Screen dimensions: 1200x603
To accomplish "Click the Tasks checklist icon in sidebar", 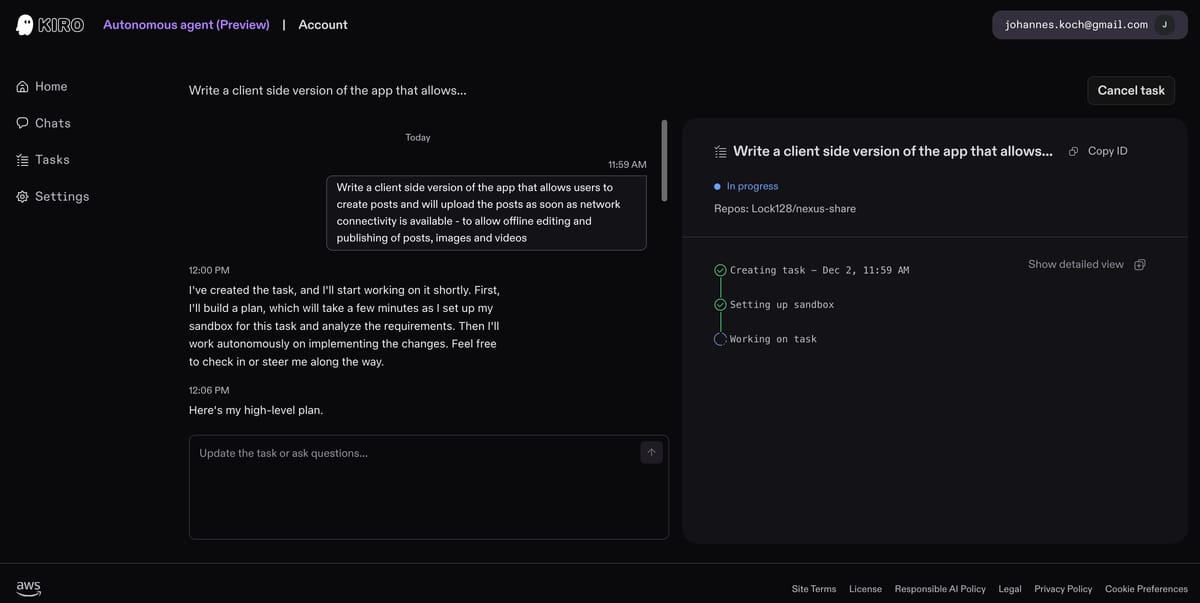I will coord(22,160).
